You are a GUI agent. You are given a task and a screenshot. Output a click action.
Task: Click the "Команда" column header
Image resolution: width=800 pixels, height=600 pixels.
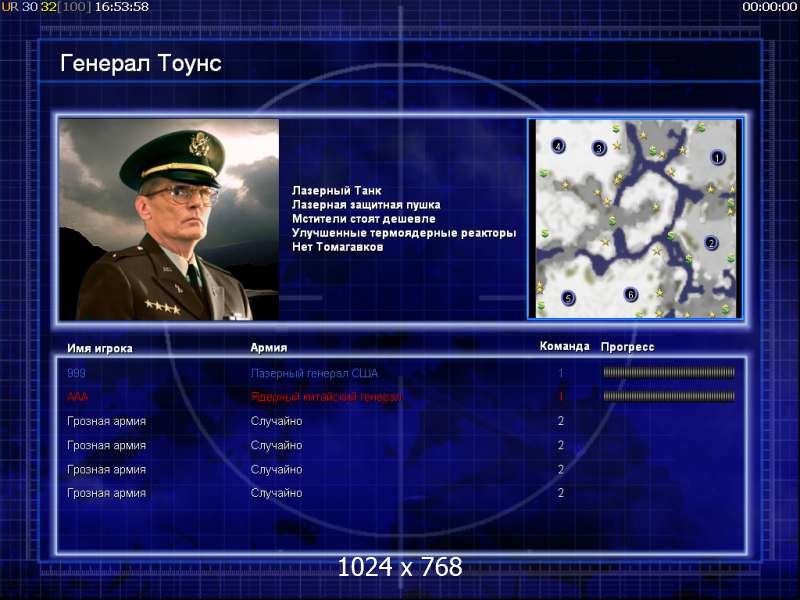coord(564,346)
